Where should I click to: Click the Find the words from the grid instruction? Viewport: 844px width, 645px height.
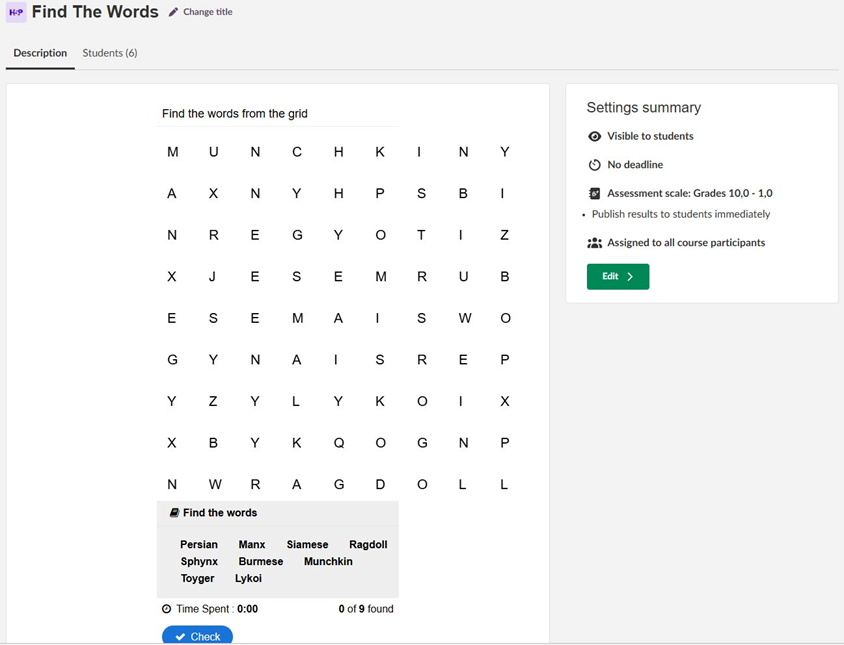[235, 114]
